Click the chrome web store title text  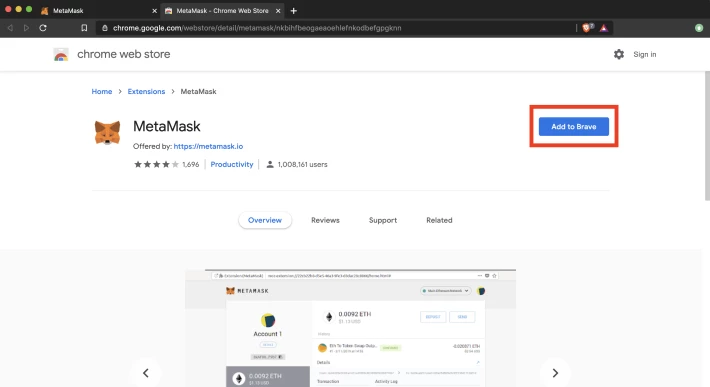tap(124, 54)
